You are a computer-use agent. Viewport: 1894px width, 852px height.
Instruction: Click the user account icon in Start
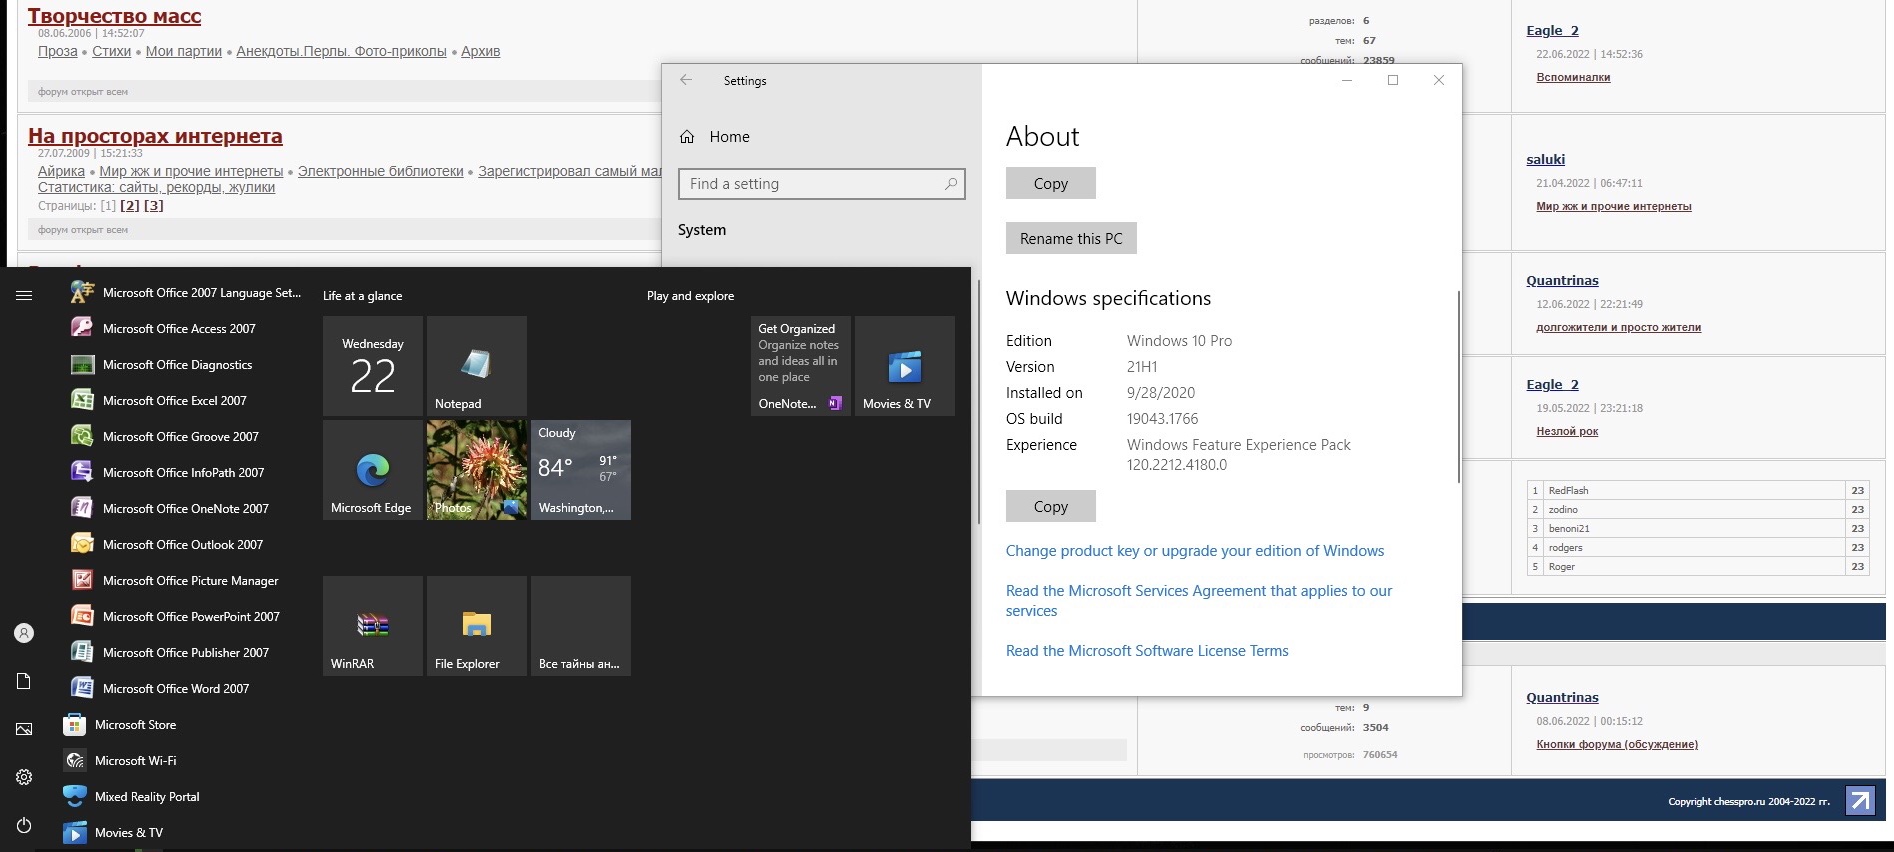pos(24,633)
